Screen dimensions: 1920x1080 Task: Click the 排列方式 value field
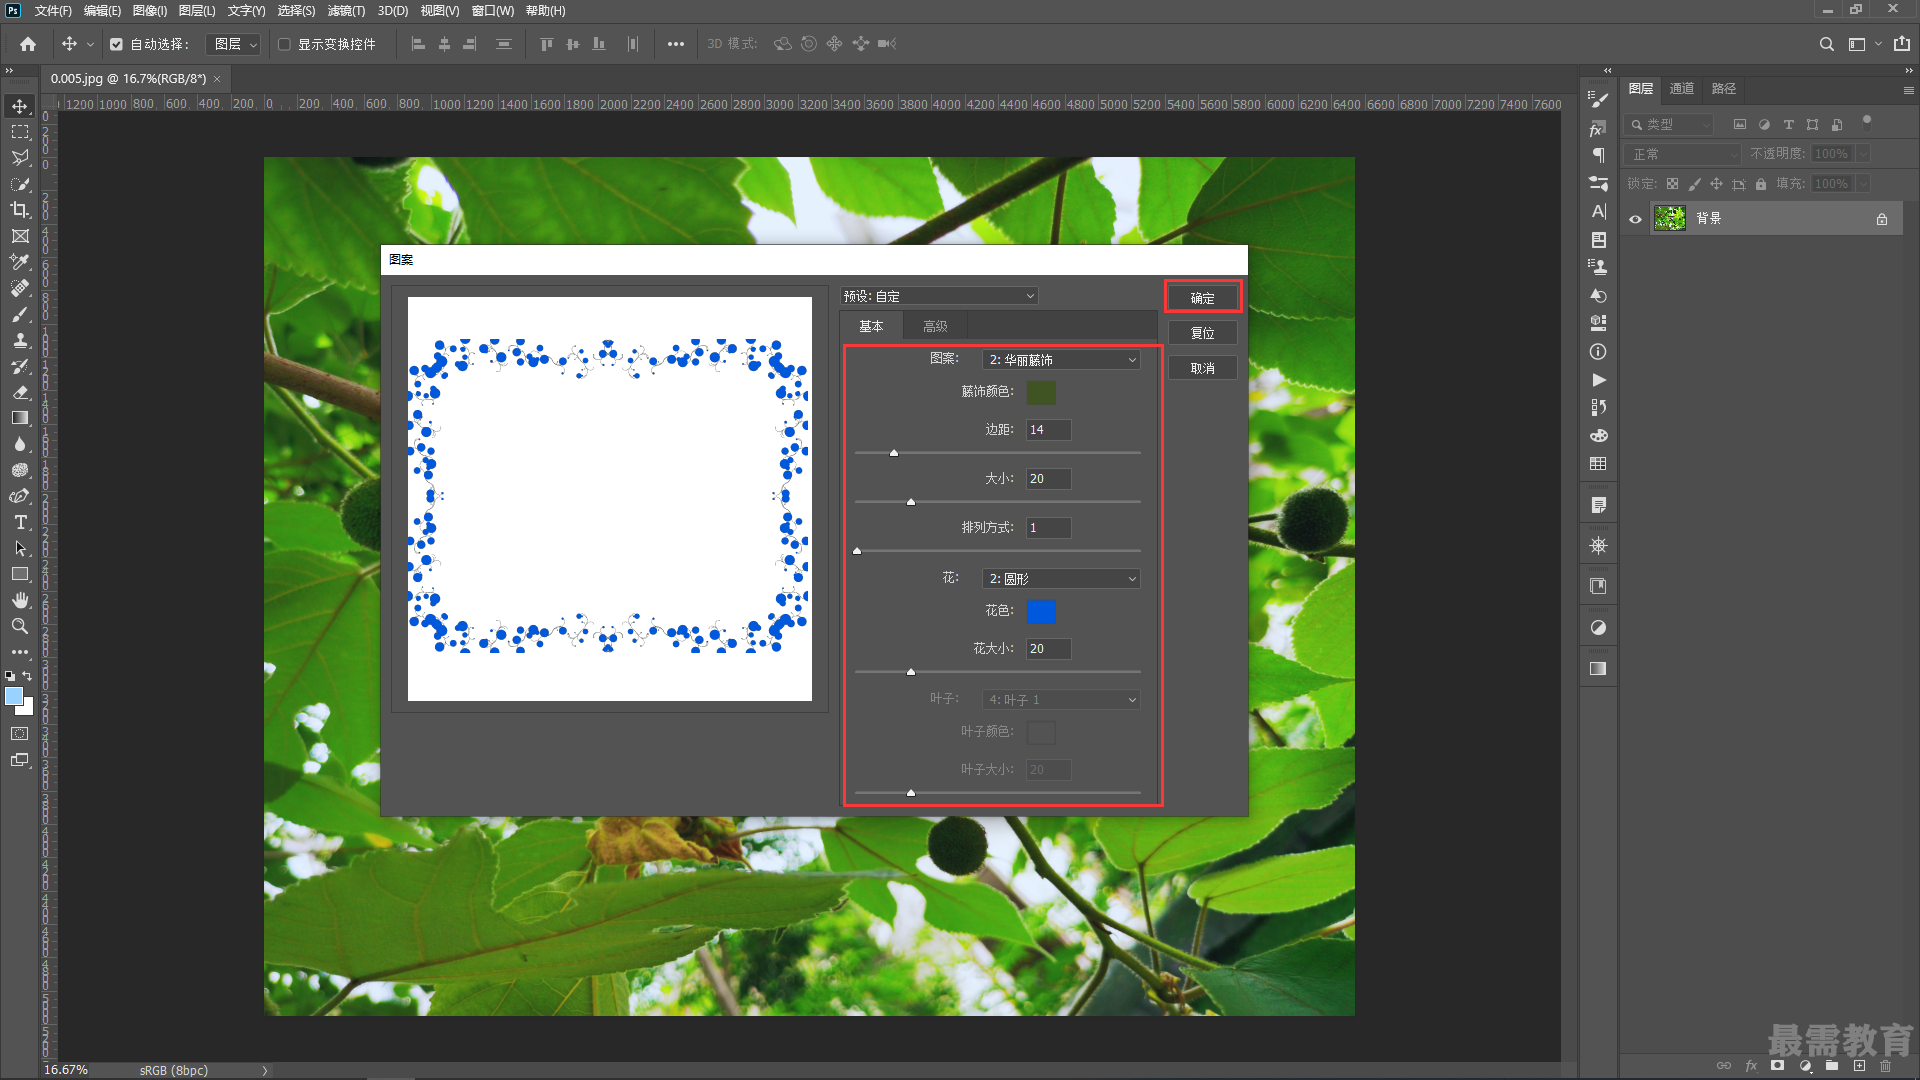(1048, 528)
